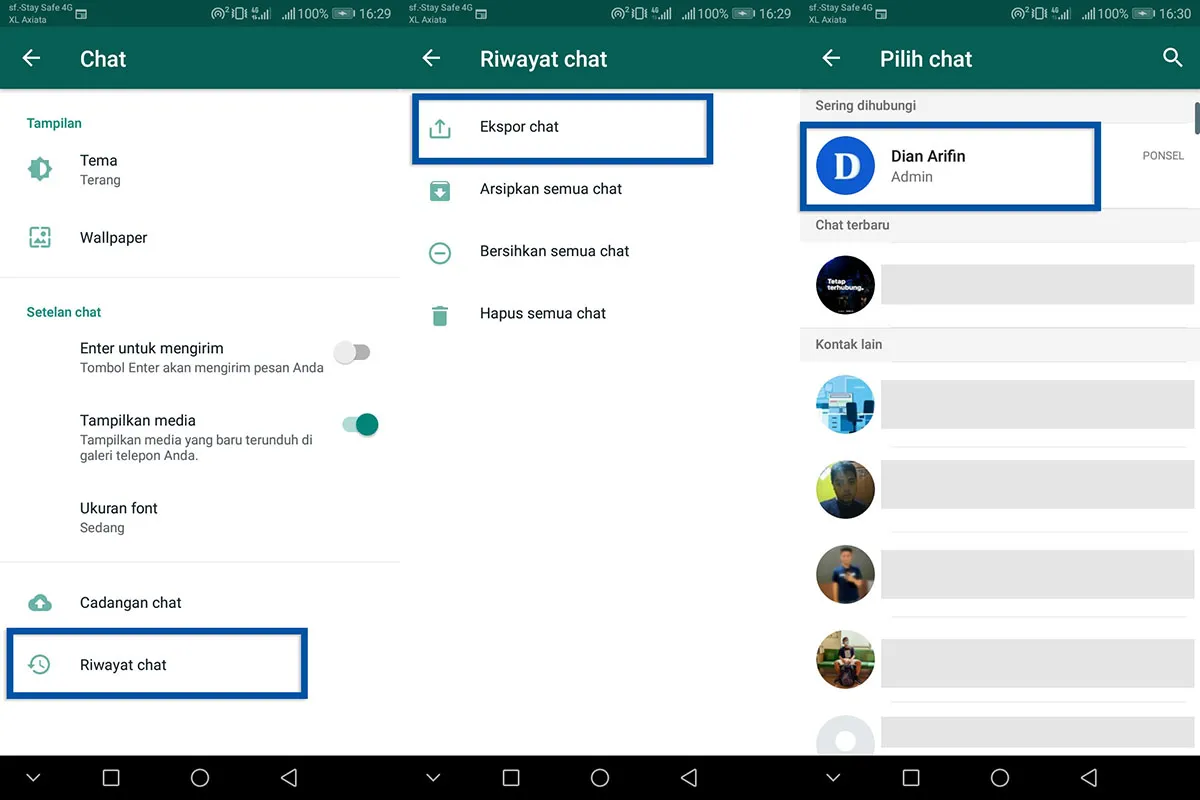This screenshot has width=1200, height=800.
Task: Click the Ekspor chat upload icon
Action: [x=440, y=128]
